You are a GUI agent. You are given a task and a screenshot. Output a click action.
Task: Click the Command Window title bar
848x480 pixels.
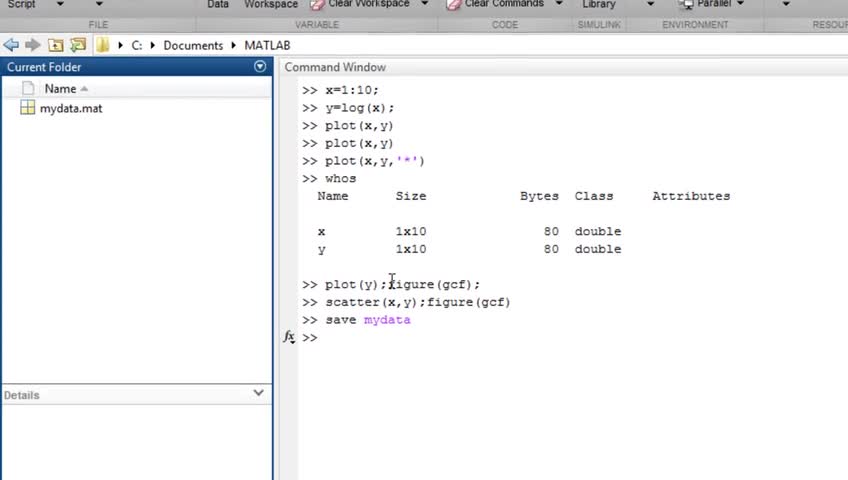564,67
